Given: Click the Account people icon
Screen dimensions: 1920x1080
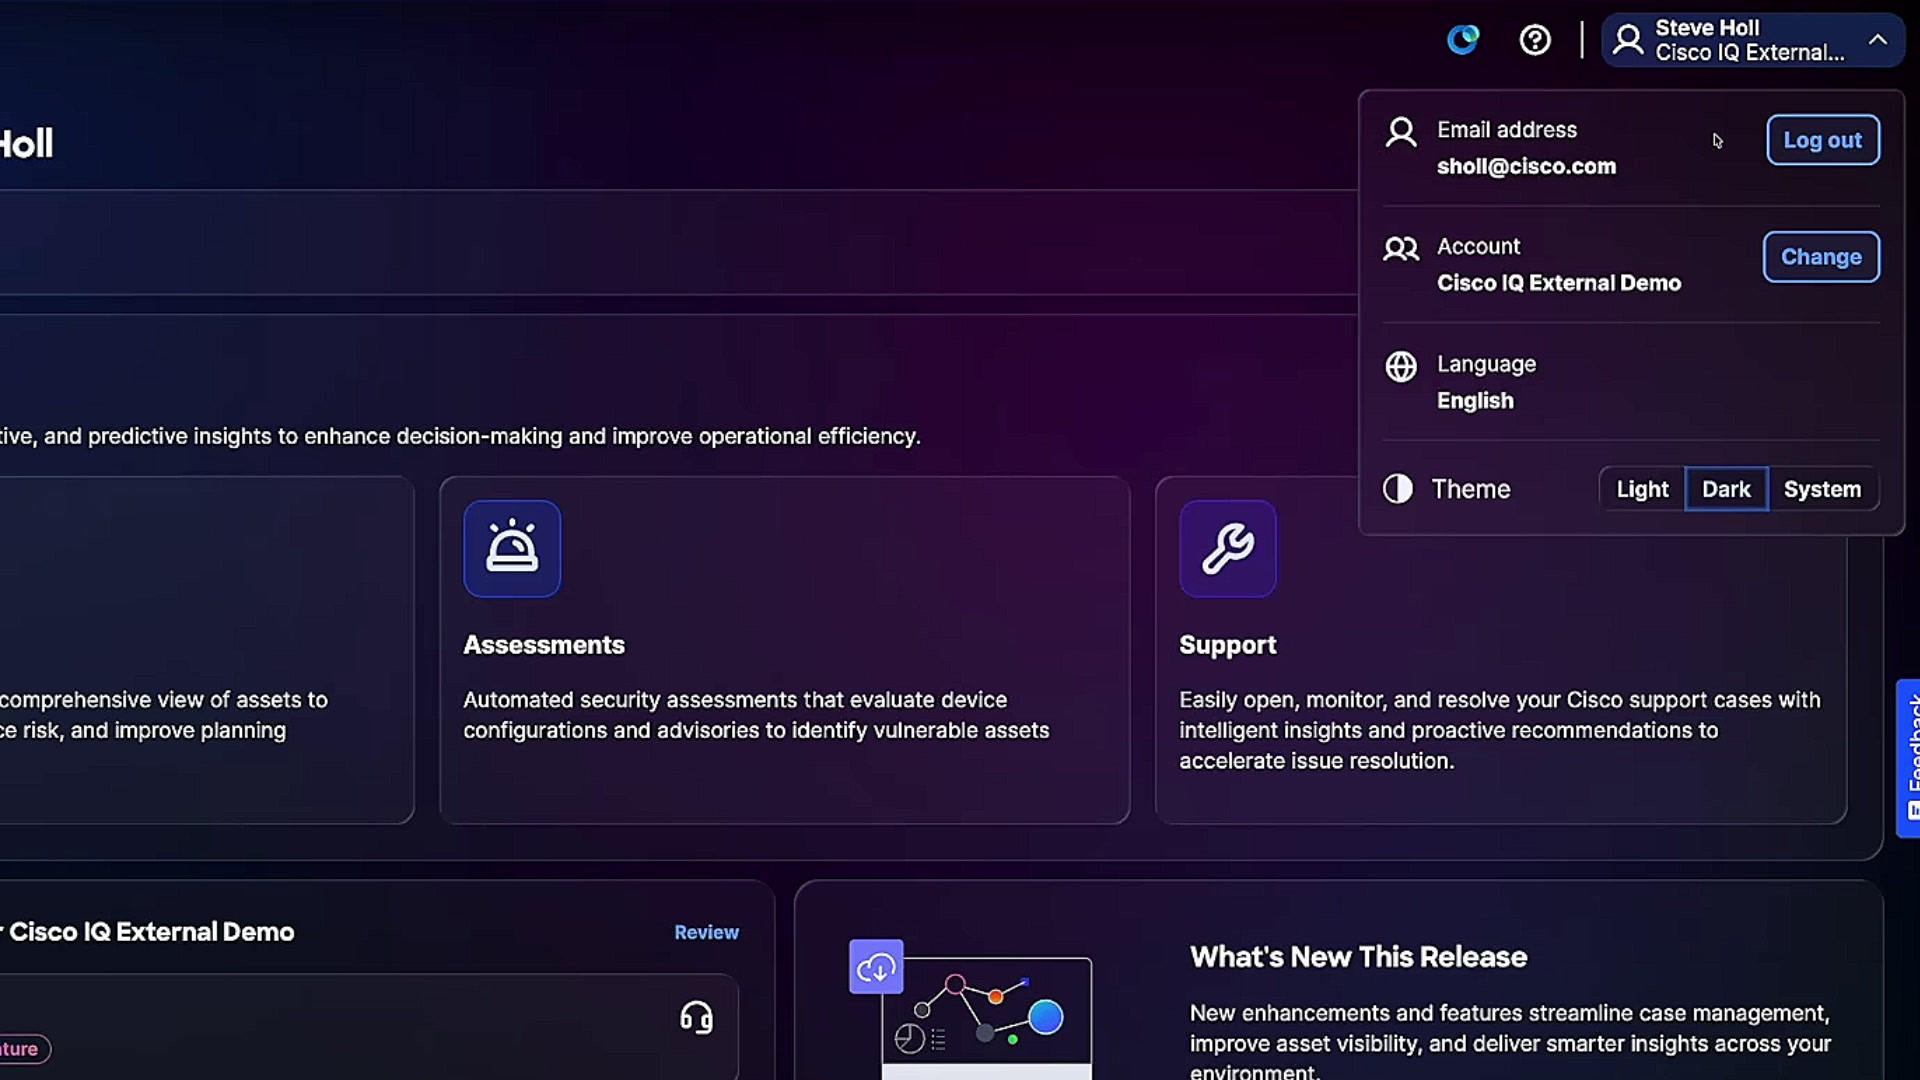Looking at the screenshot, I should [1401, 248].
